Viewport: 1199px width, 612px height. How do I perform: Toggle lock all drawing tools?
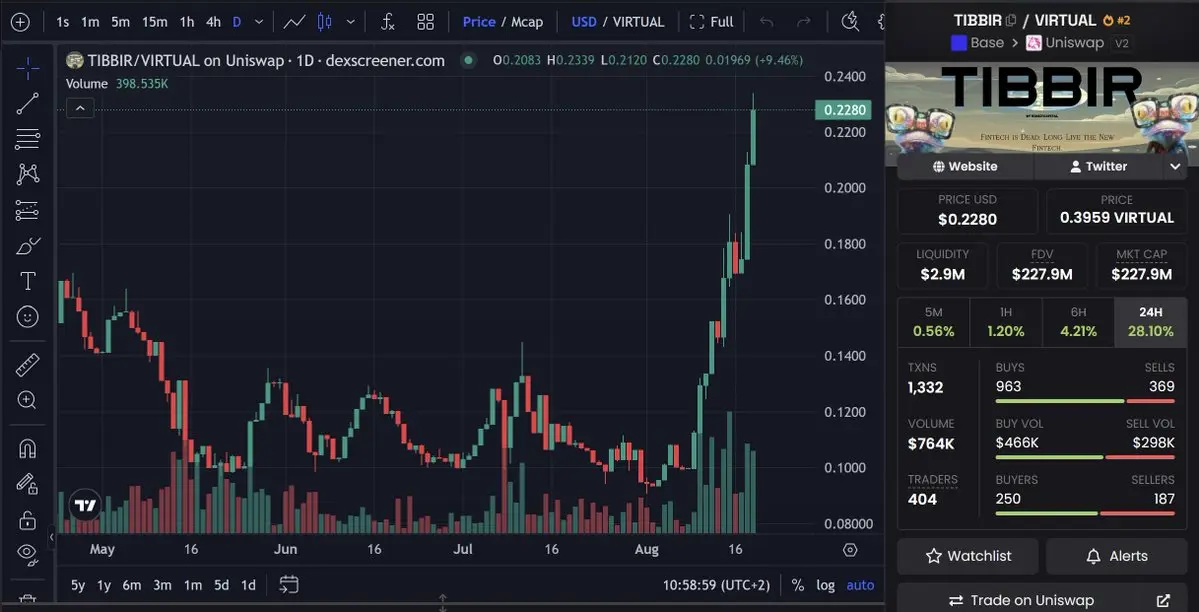(28, 520)
